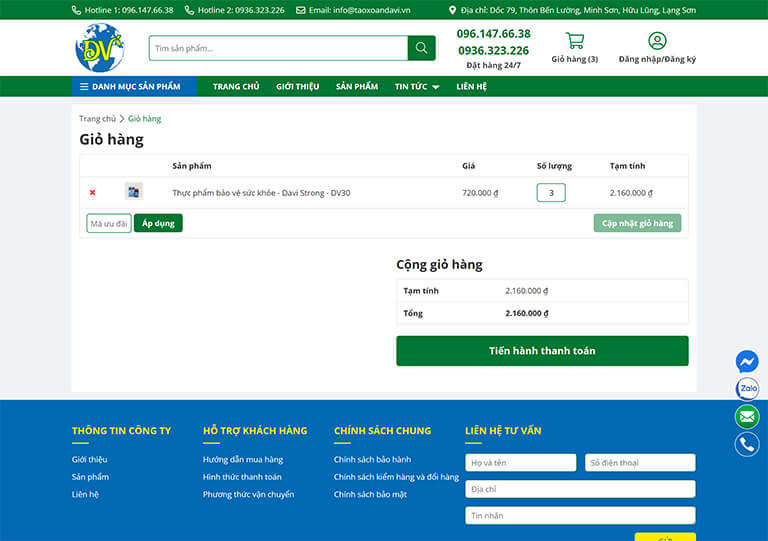Screen dimensions: 768x541
Task: Open Chính sách bảo hành link
Action: pos(372,459)
